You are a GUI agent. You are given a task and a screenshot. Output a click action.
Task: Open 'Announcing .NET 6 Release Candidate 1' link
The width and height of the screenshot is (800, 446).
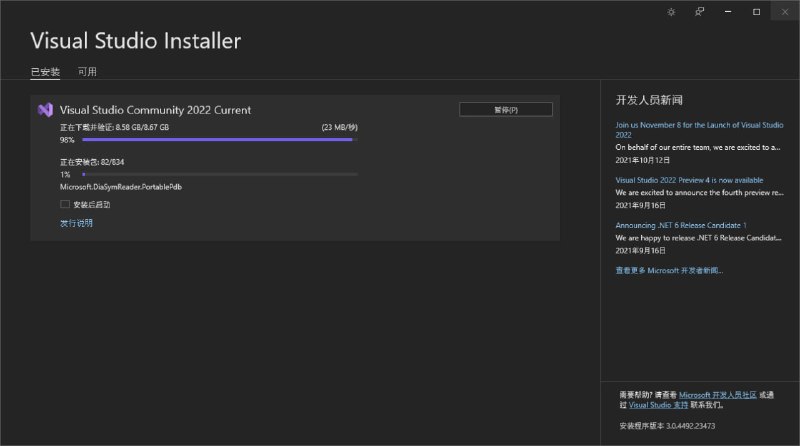[681, 225]
